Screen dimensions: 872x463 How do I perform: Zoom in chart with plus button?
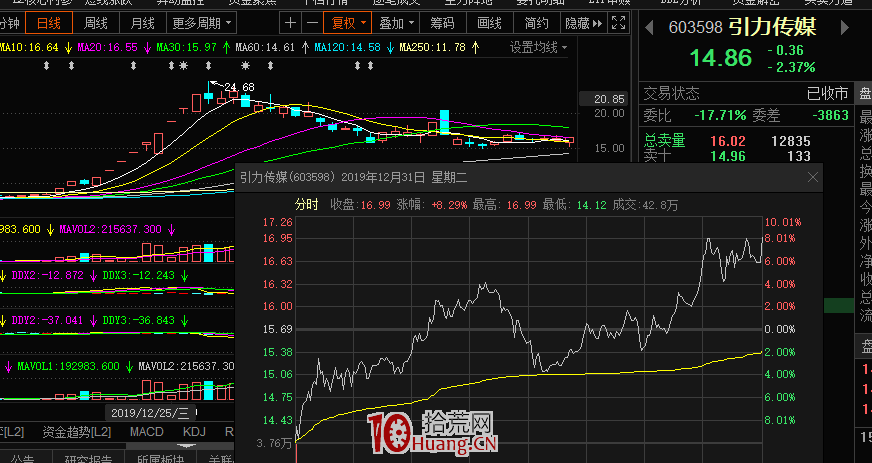coord(290,23)
